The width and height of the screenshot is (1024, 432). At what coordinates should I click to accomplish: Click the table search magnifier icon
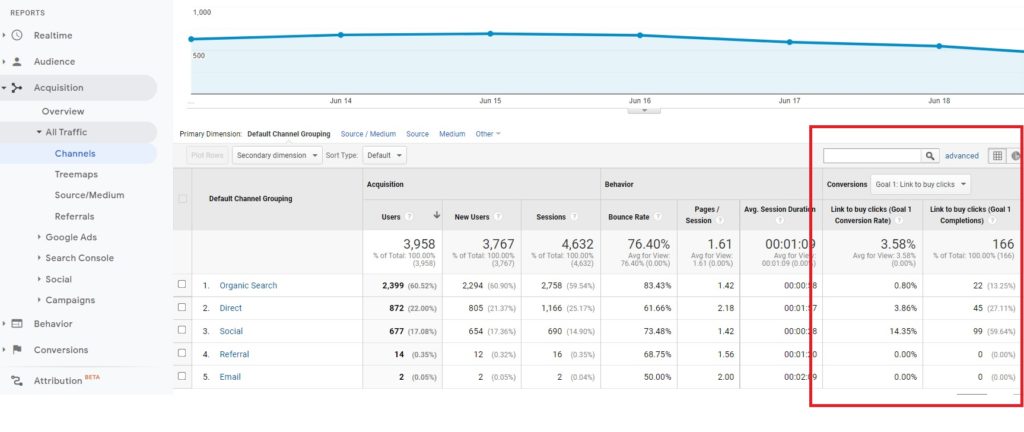click(x=931, y=156)
